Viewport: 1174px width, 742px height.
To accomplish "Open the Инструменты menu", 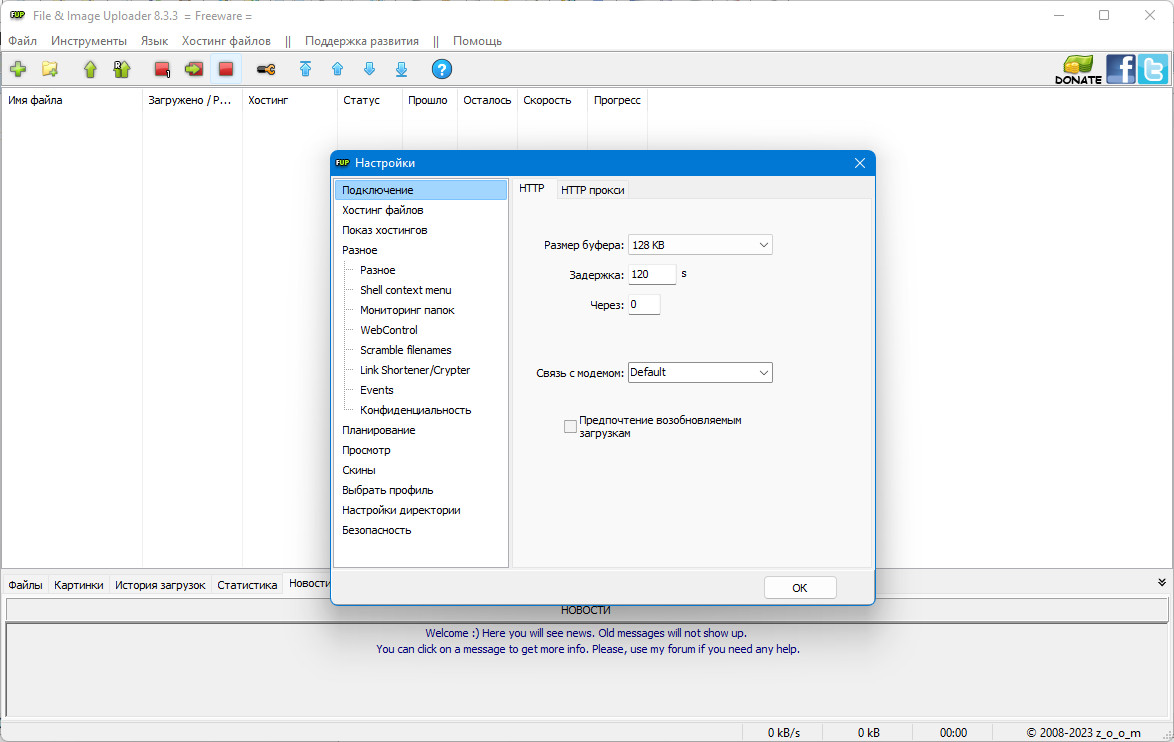I will 88,41.
